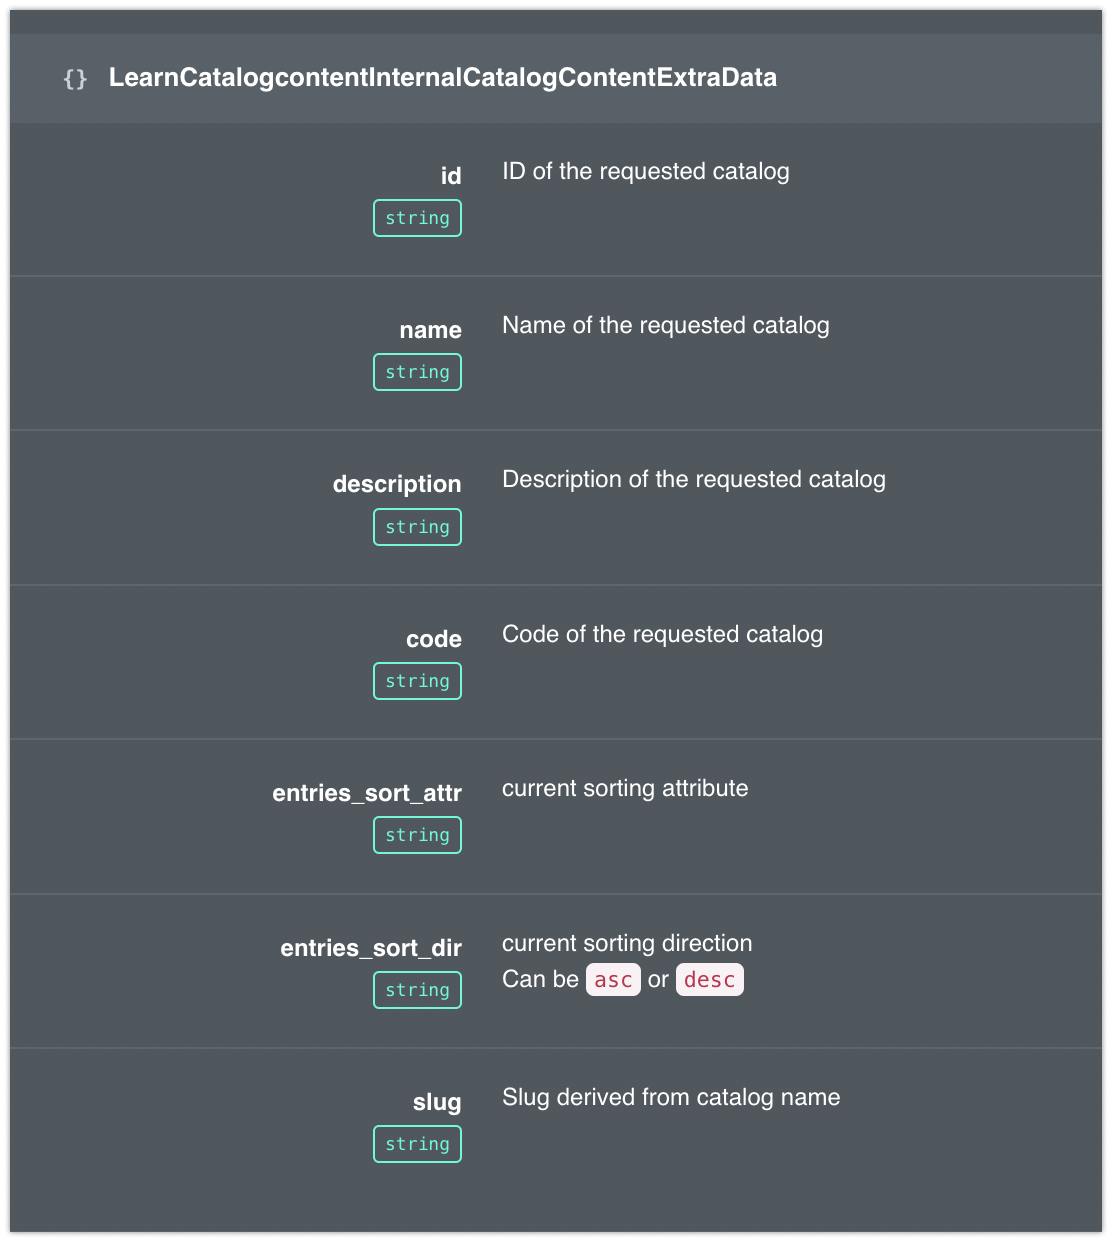This screenshot has width=1112, height=1242.
Task: Select the slug property label
Action: click(437, 1103)
